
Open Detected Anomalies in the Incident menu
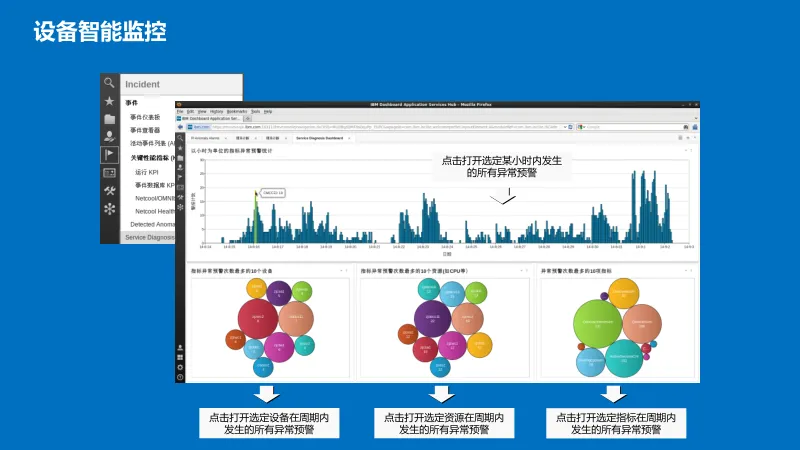tap(152, 224)
